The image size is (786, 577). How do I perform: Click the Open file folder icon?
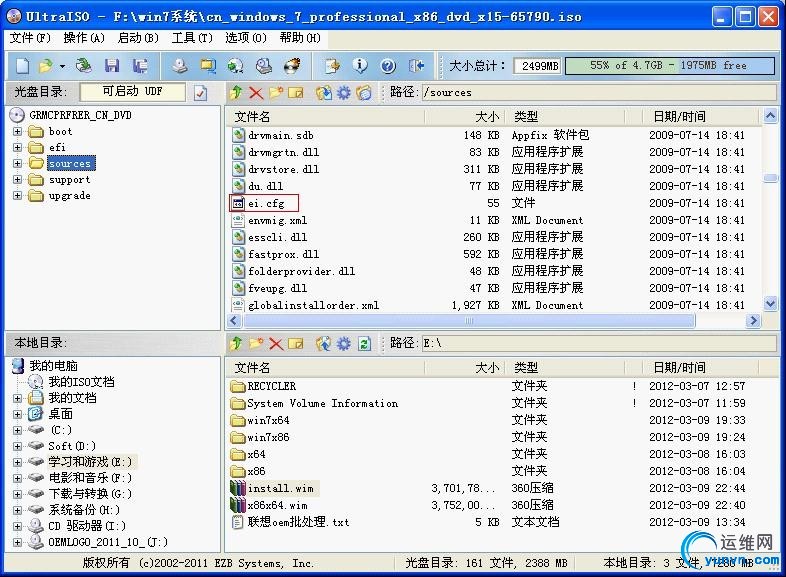[x=45, y=66]
